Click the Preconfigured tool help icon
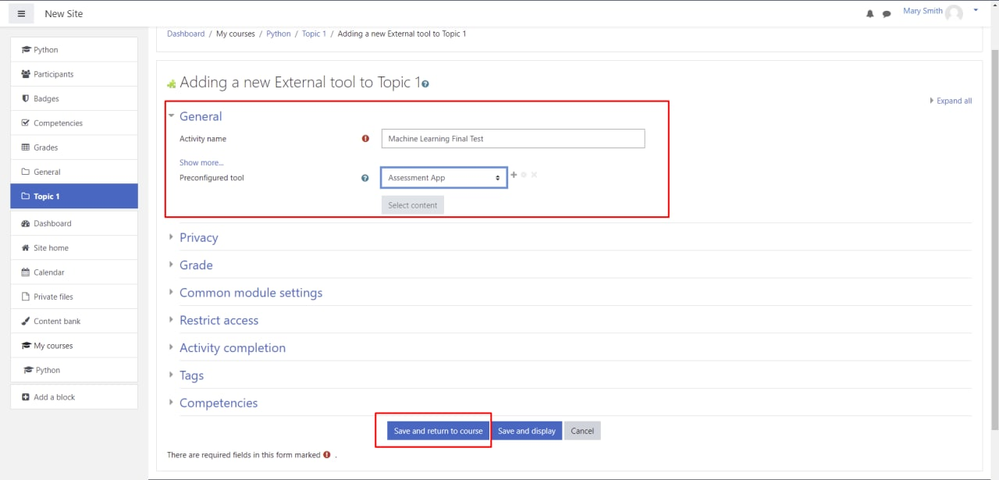The height and width of the screenshot is (480, 999). coord(365,178)
